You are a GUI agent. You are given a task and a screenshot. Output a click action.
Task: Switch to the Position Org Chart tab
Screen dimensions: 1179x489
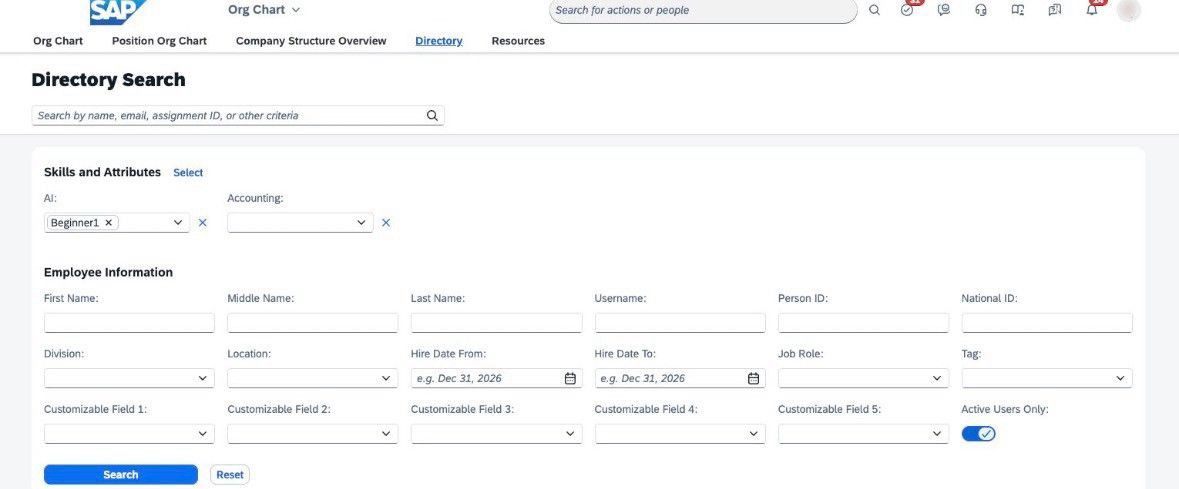[159, 41]
